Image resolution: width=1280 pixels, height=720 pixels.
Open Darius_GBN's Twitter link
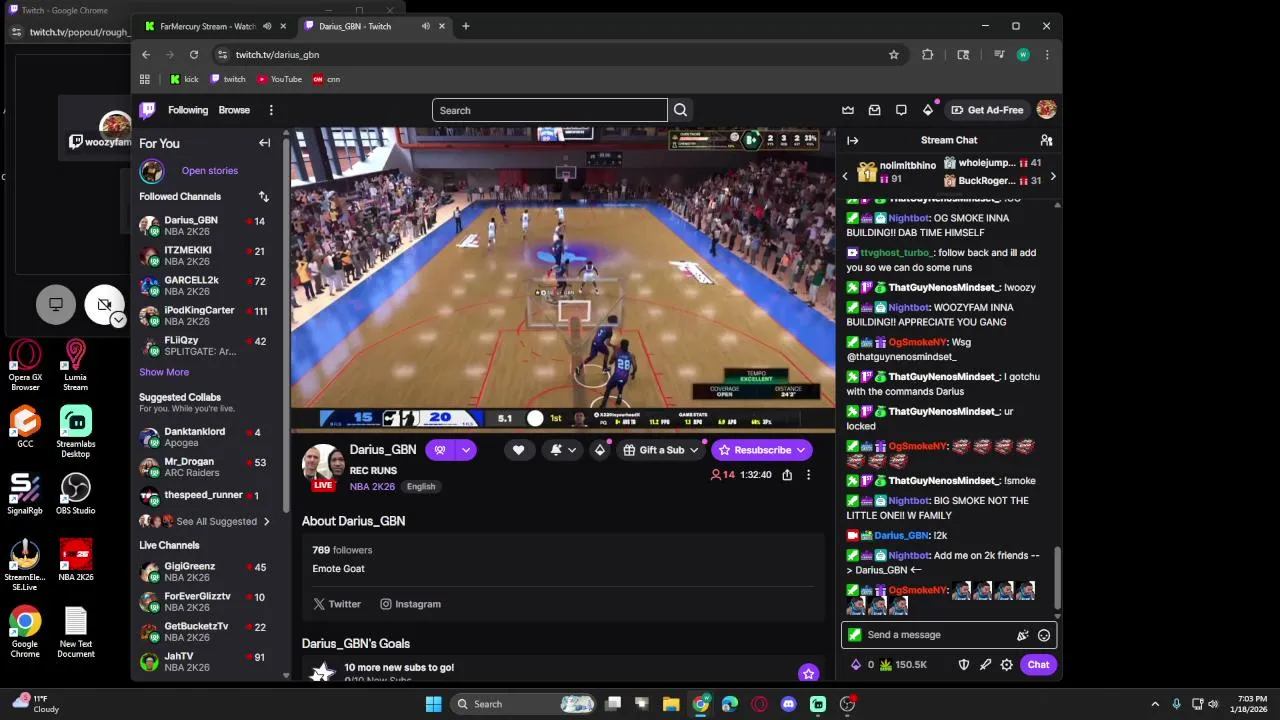[x=337, y=604]
